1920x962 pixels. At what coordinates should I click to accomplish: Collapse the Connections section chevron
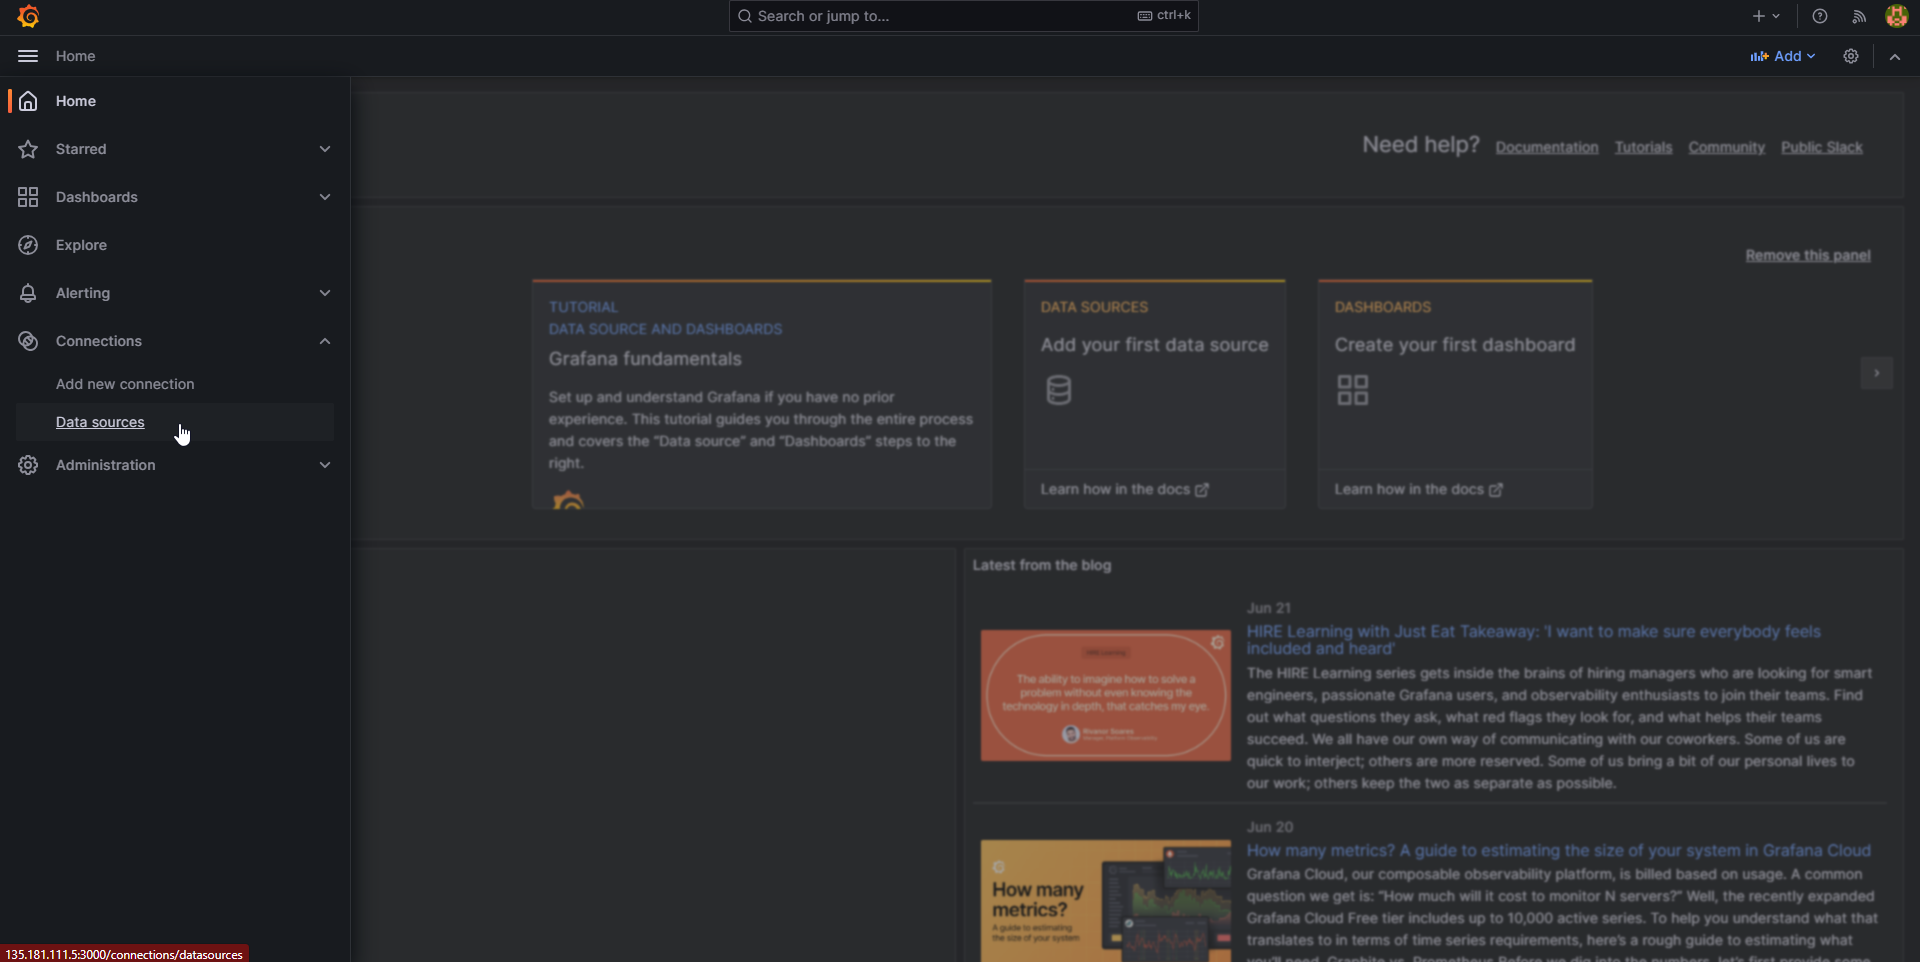coord(325,341)
